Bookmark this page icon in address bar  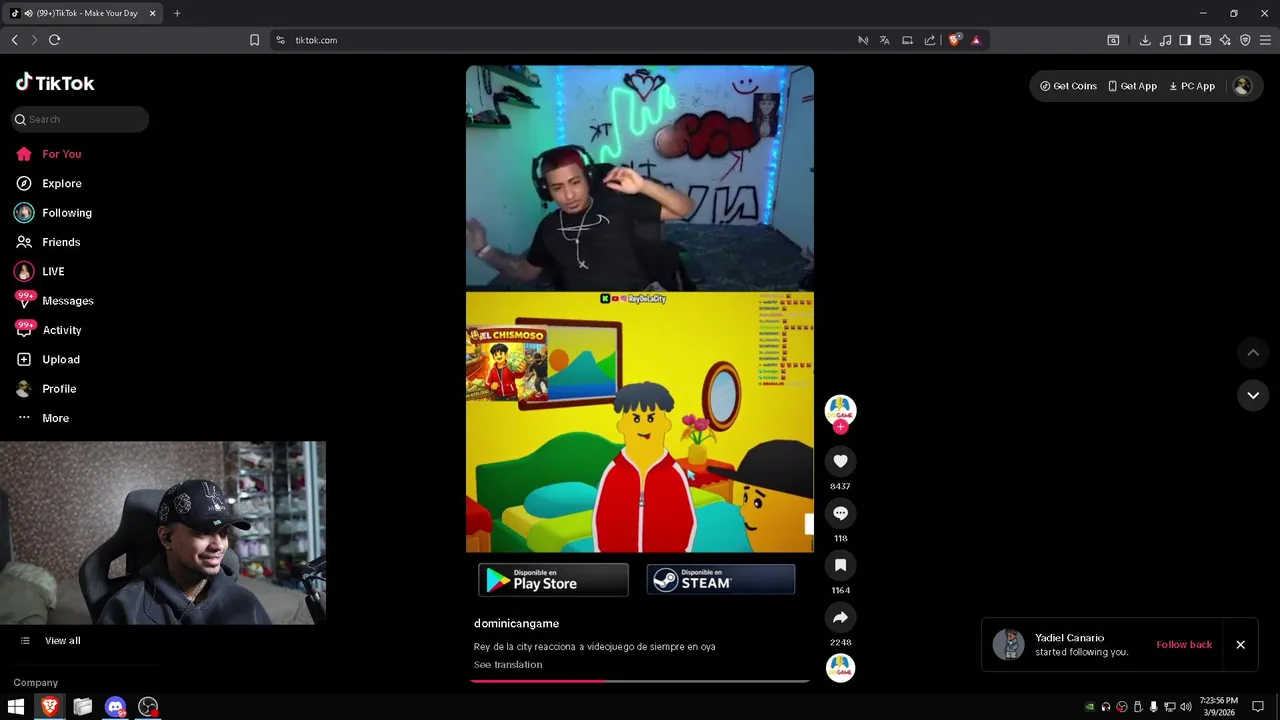254,40
